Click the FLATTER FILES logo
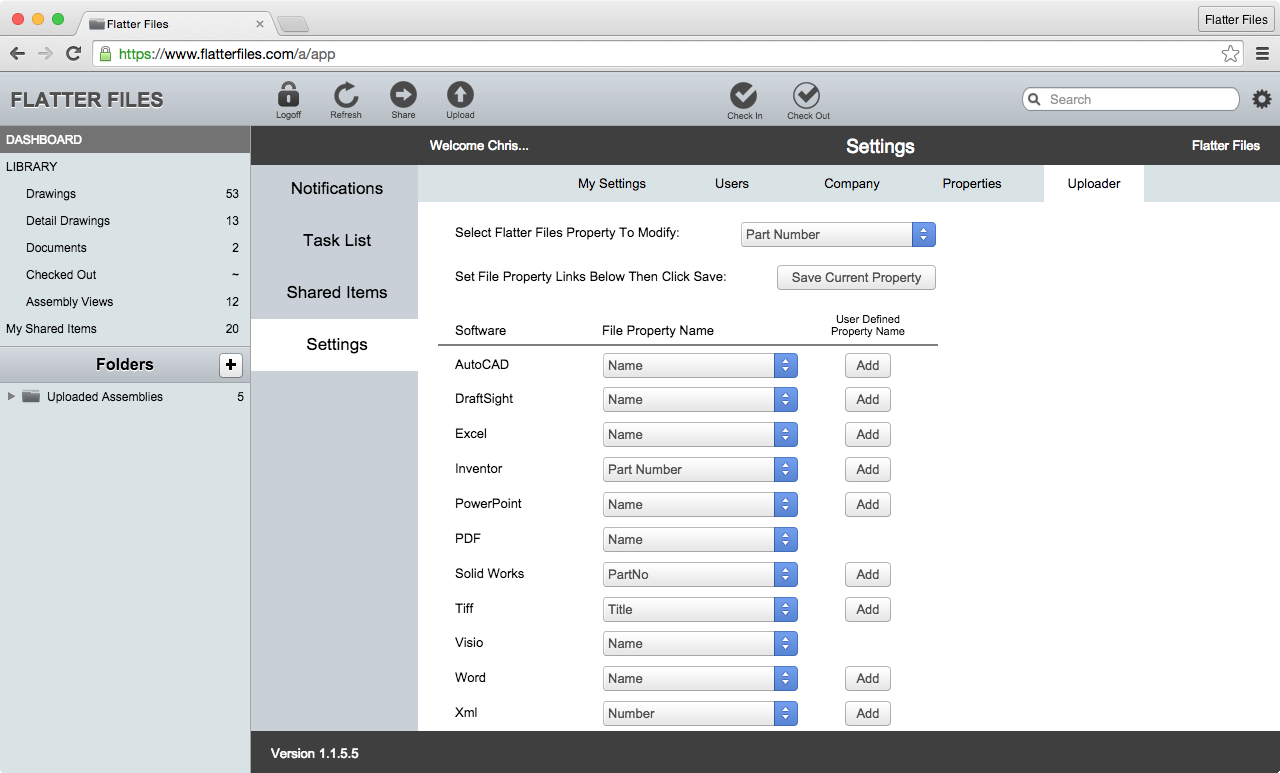The height and width of the screenshot is (773, 1280). click(x=87, y=100)
